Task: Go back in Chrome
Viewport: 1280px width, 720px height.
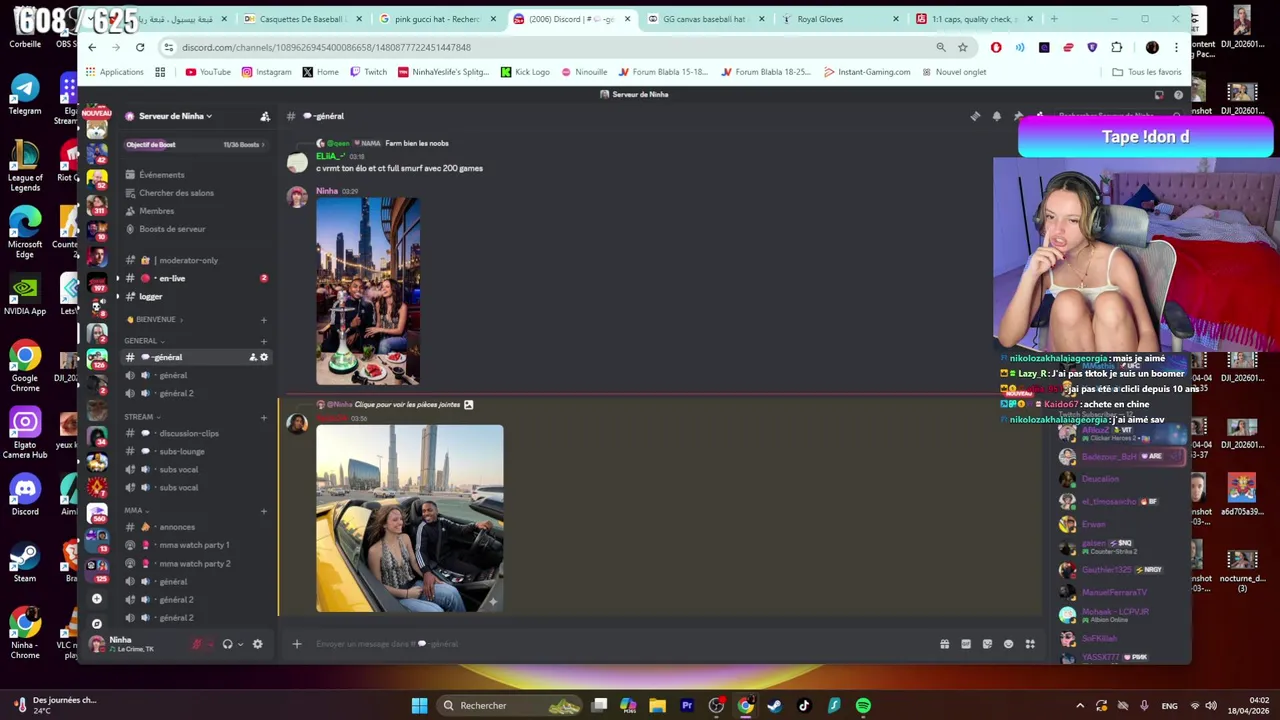Action: [x=92, y=47]
